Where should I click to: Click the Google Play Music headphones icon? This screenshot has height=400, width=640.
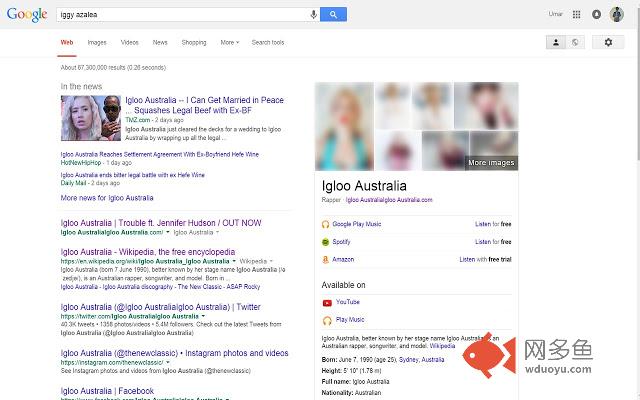pos(325,224)
